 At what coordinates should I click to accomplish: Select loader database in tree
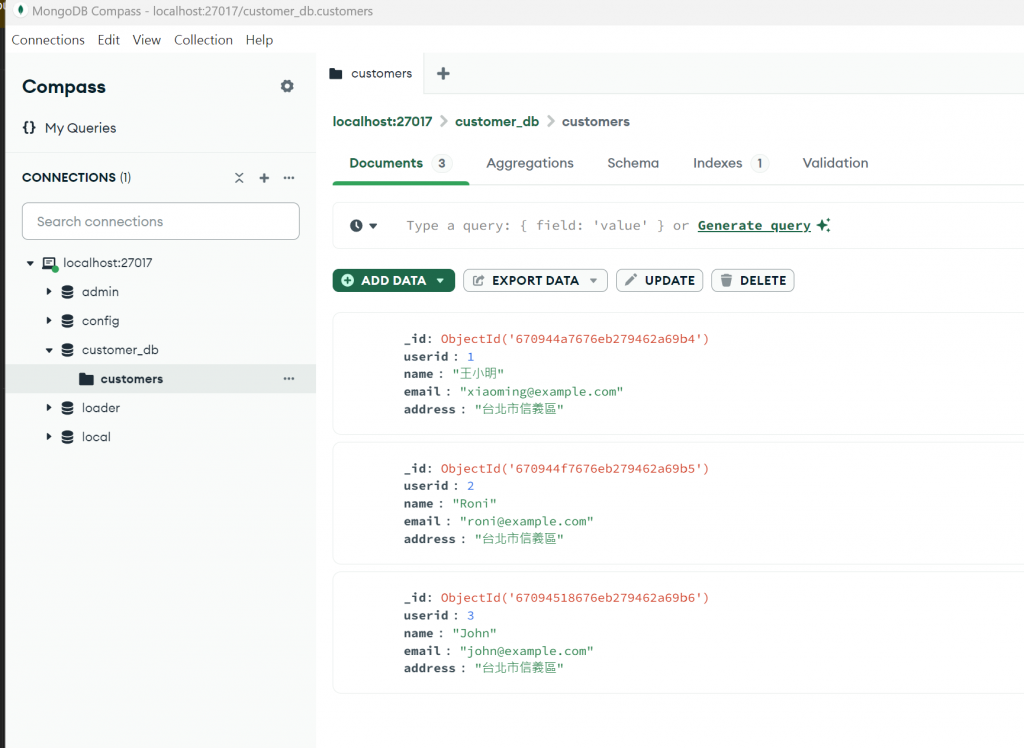tap(101, 408)
